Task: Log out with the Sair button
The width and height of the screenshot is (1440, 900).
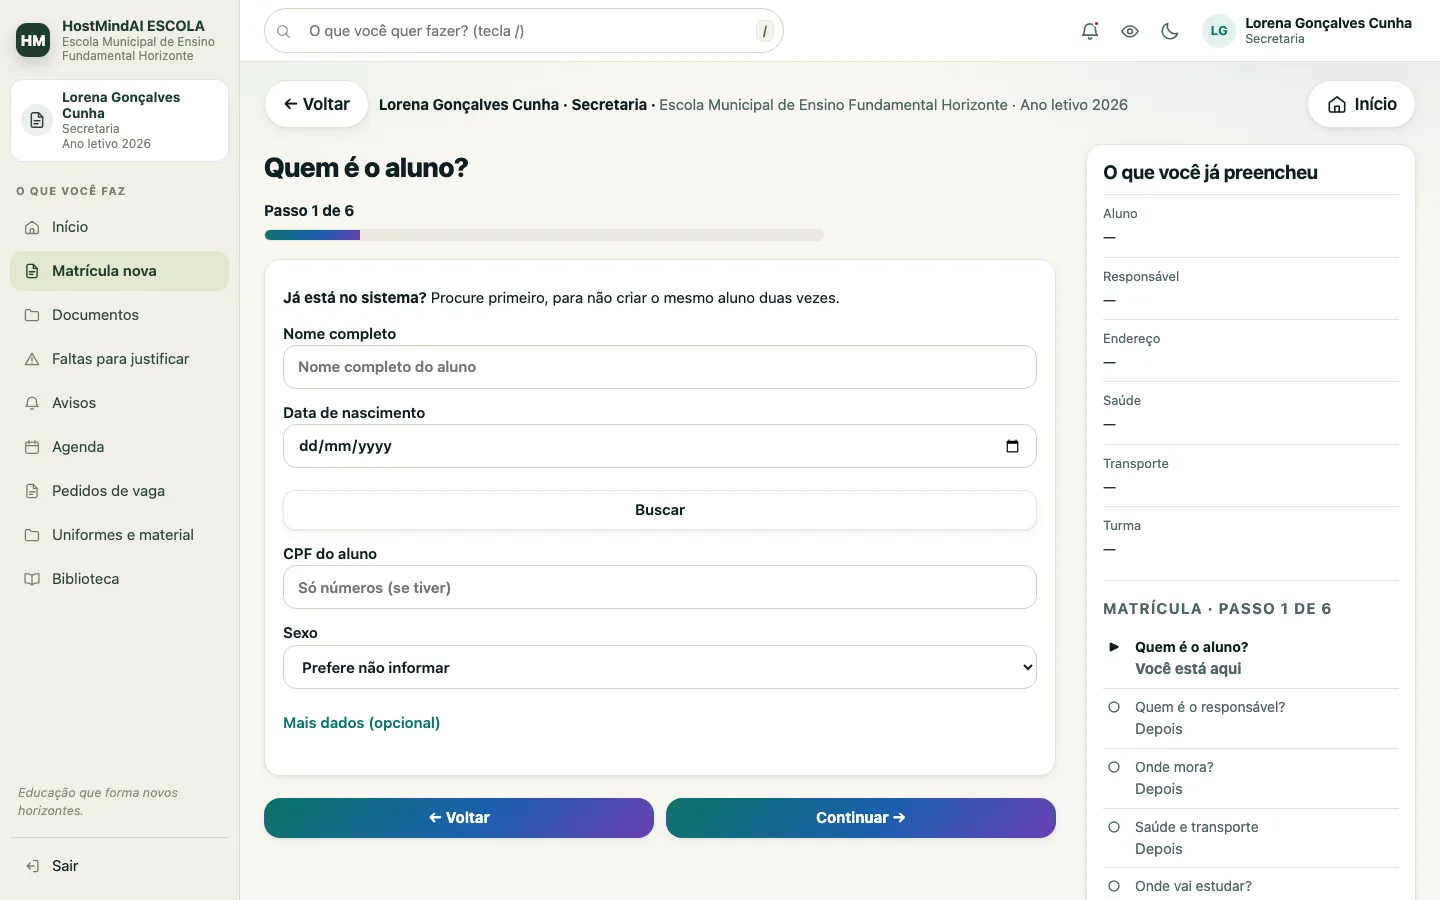Action: click(119, 866)
